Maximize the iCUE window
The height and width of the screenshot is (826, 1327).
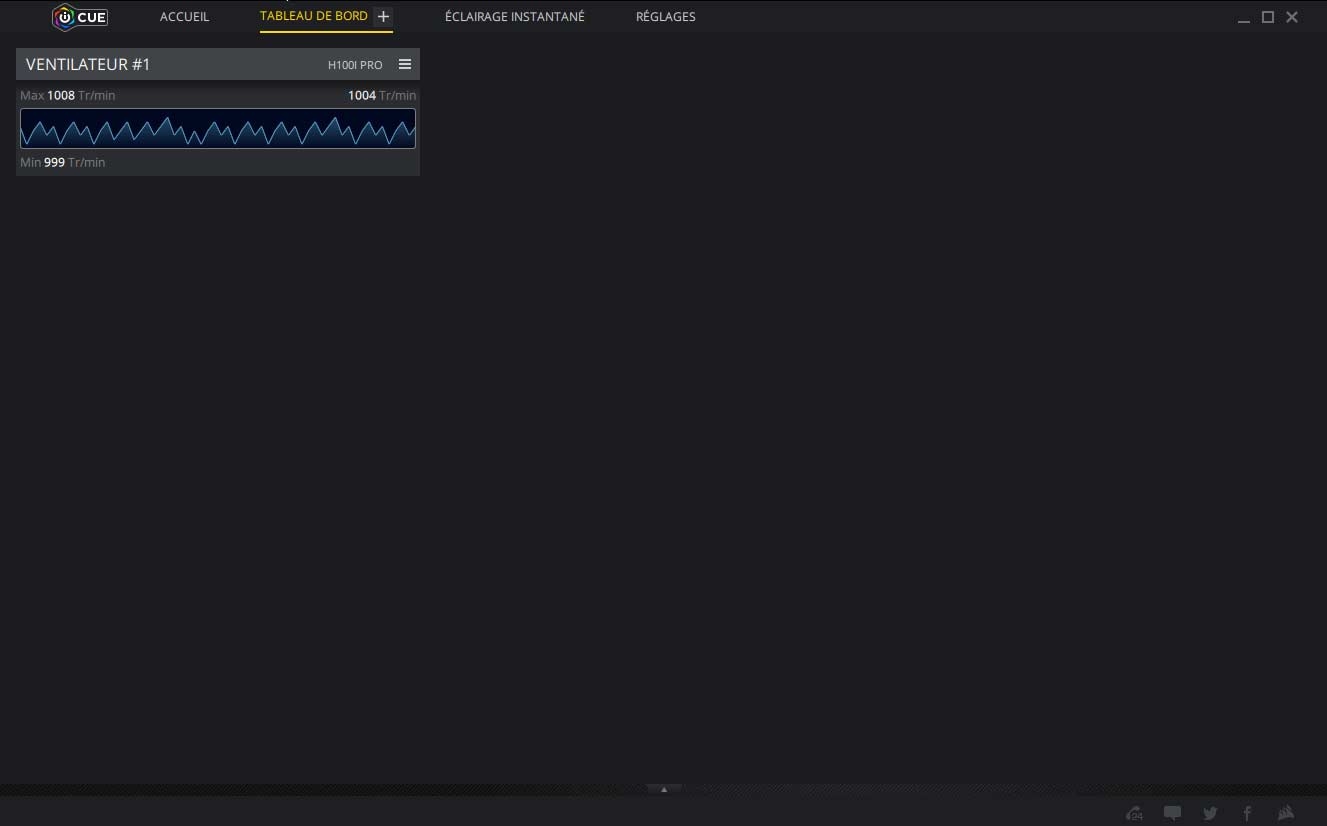[x=1268, y=17]
